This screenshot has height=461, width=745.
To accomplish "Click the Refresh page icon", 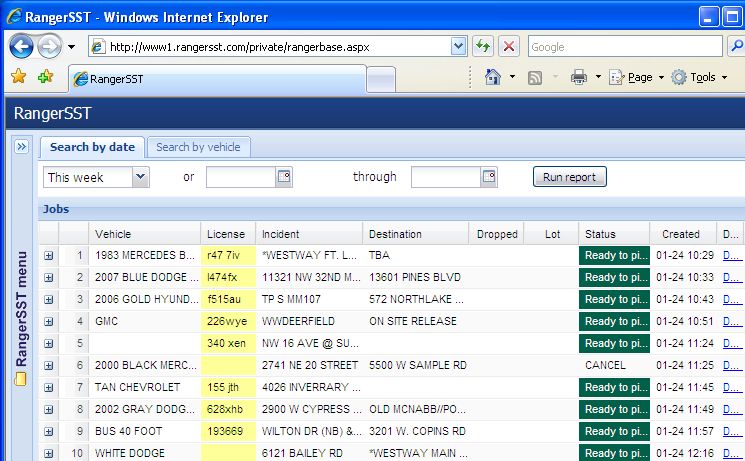I will coord(484,47).
